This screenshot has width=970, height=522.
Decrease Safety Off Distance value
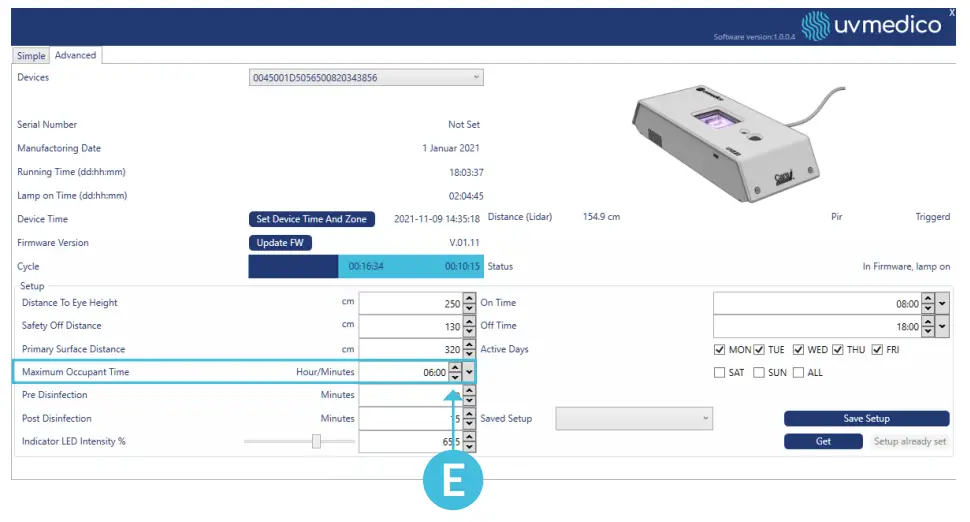tap(469, 331)
